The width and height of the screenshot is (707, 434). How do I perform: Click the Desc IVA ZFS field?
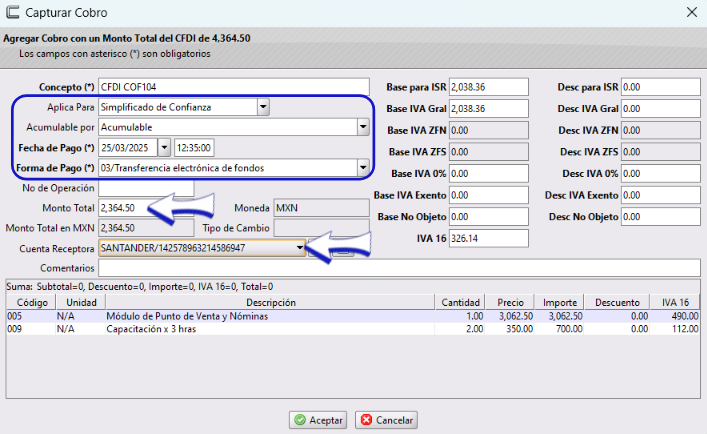[x=661, y=152]
